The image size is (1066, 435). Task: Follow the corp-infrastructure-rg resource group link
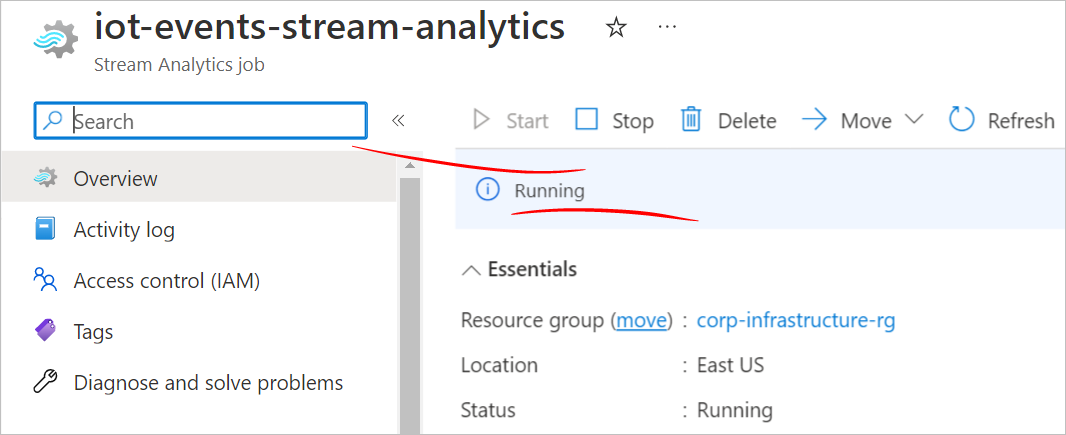(x=796, y=319)
